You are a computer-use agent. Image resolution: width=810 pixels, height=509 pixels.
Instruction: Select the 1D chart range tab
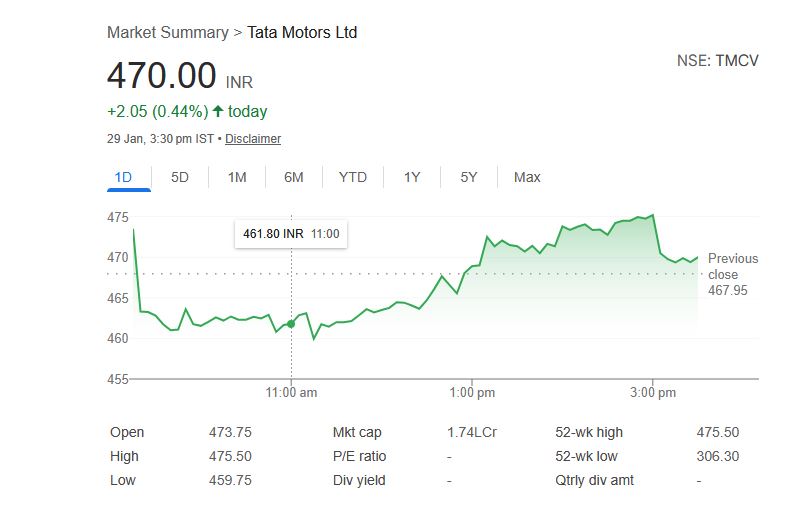123,177
